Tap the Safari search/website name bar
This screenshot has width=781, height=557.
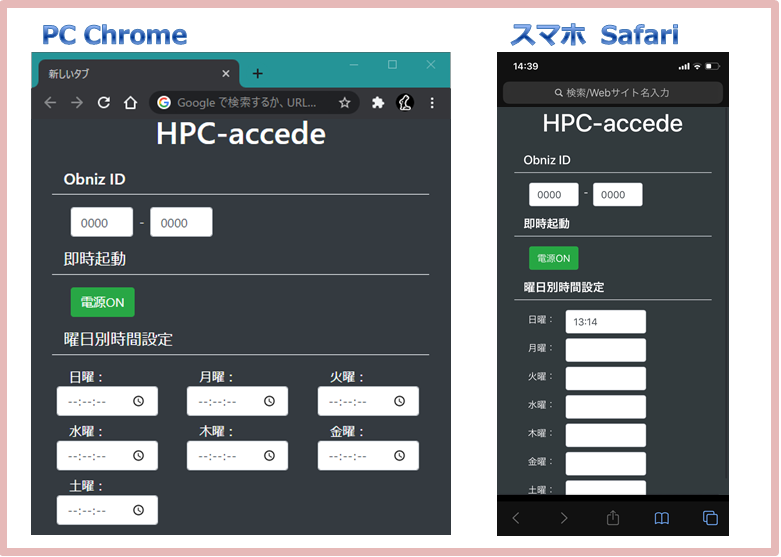(x=612, y=93)
